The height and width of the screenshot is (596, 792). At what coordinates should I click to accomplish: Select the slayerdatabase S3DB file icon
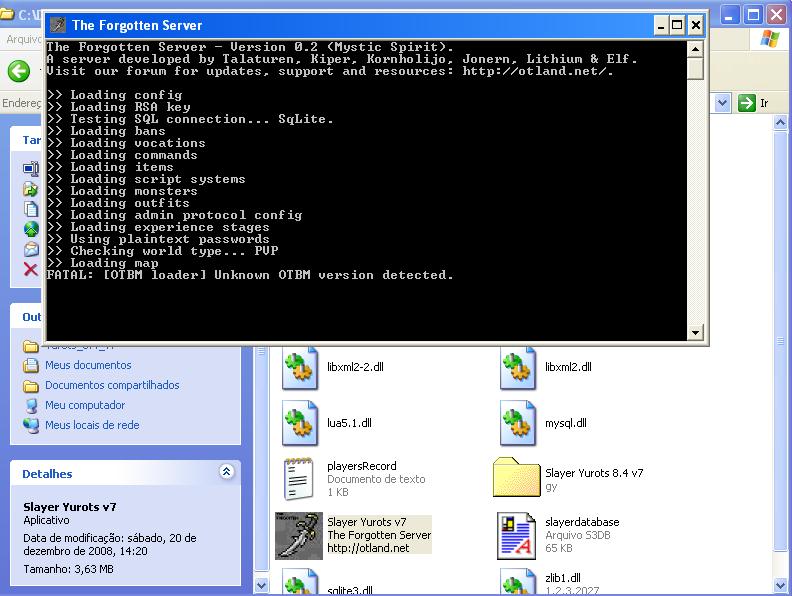pos(516,536)
